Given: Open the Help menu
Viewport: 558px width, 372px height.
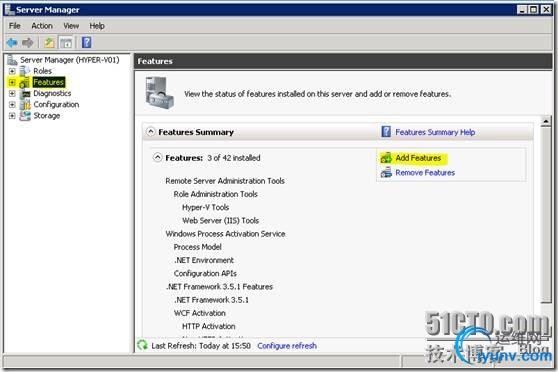Looking at the screenshot, I should 97,26.
